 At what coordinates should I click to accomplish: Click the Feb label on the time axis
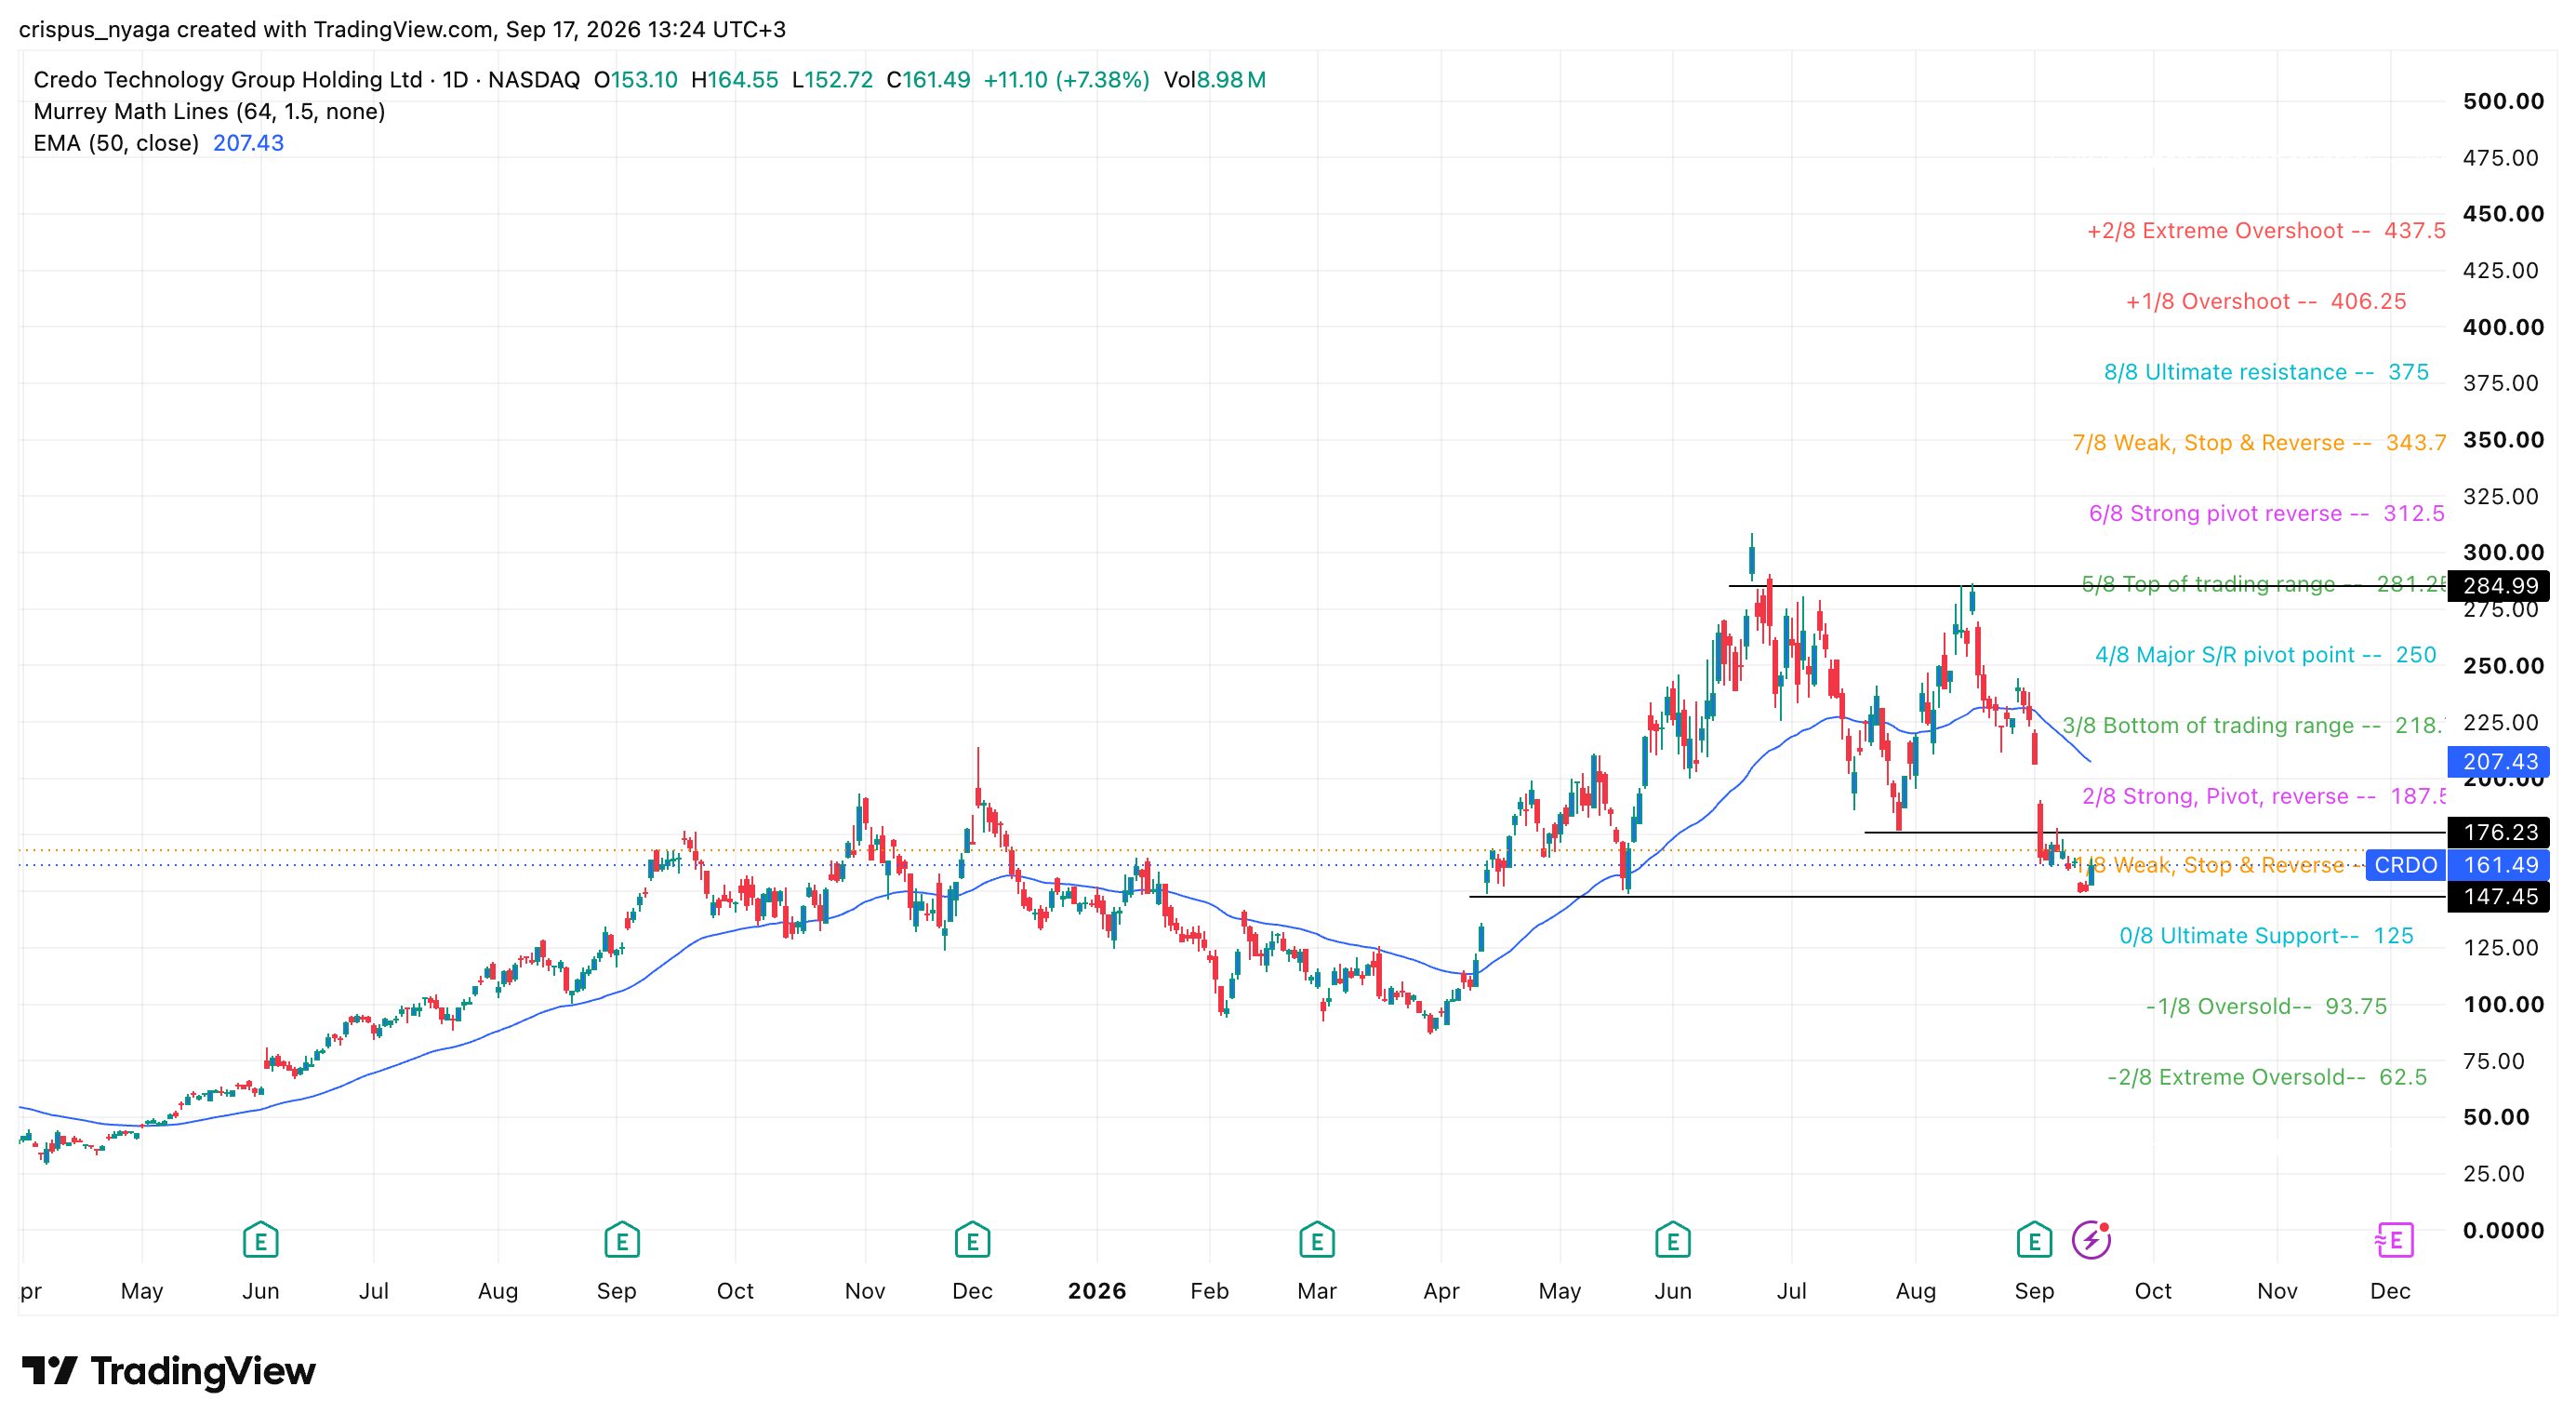click(1209, 1291)
